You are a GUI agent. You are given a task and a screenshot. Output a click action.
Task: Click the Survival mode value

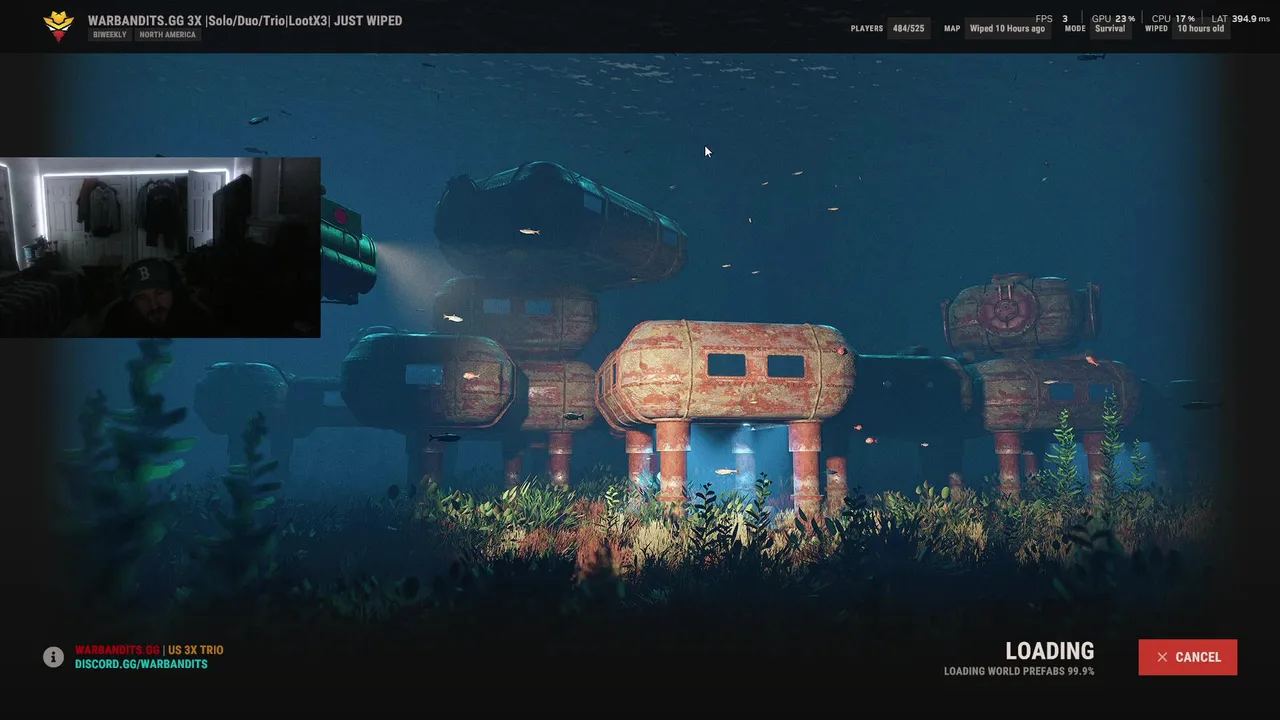click(x=1110, y=29)
